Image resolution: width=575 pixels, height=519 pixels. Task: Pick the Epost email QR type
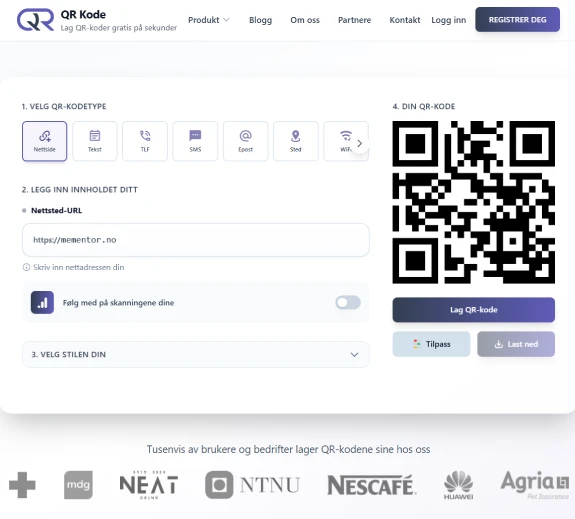tap(245, 141)
